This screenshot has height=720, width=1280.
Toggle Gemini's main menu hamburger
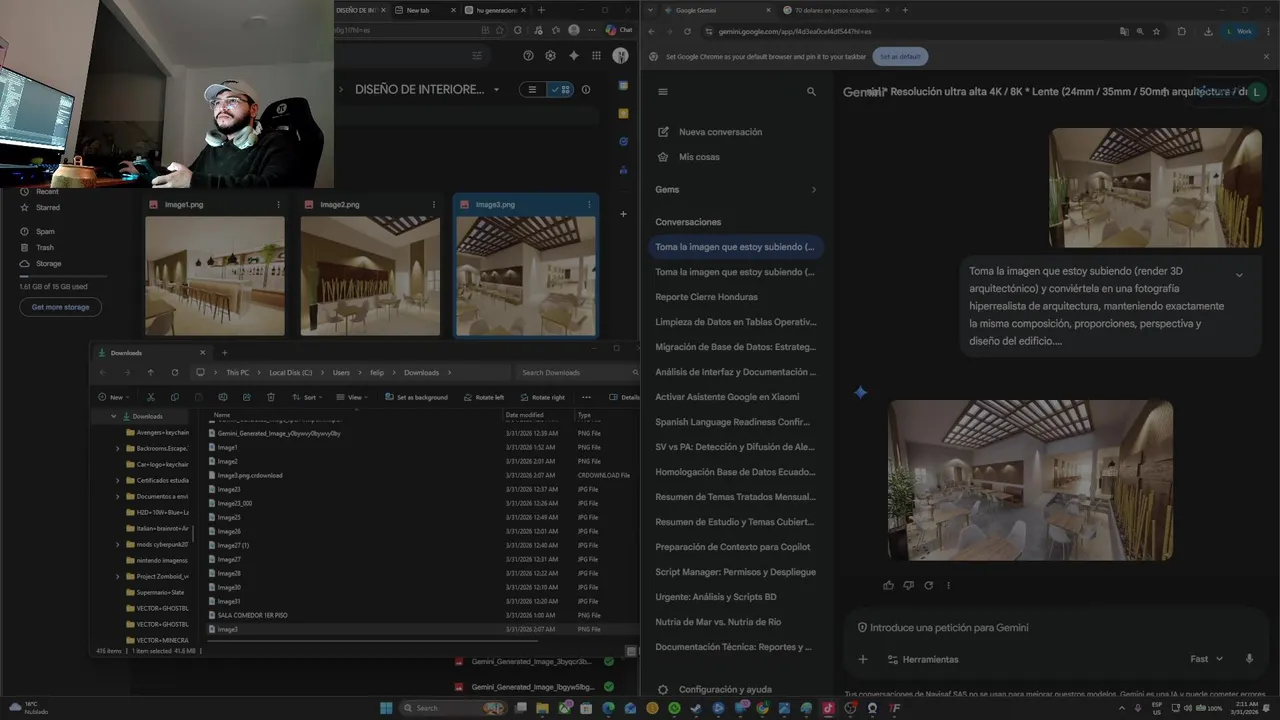point(662,91)
